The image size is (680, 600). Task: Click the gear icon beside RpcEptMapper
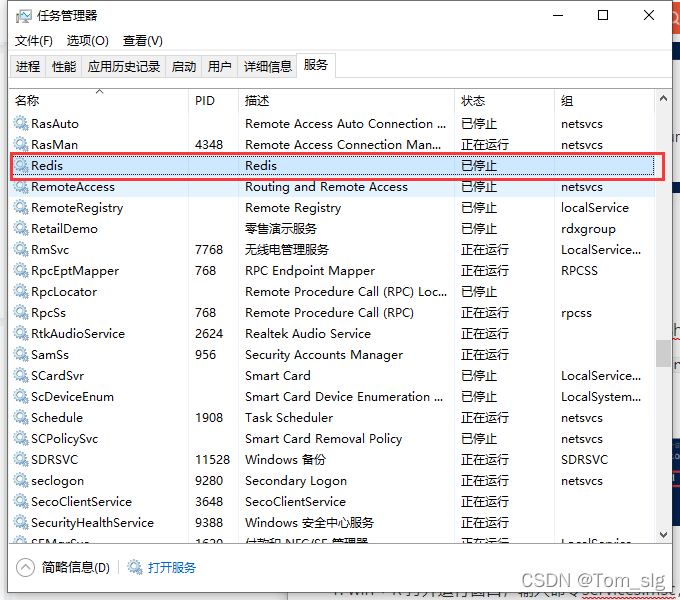click(x=21, y=271)
